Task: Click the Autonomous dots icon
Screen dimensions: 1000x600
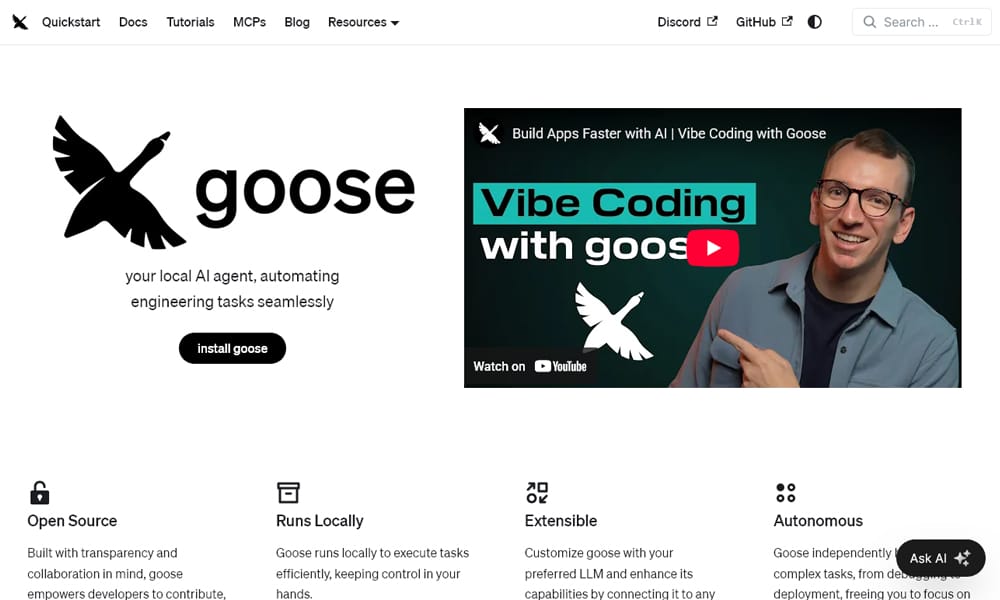Action: (785, 492)
